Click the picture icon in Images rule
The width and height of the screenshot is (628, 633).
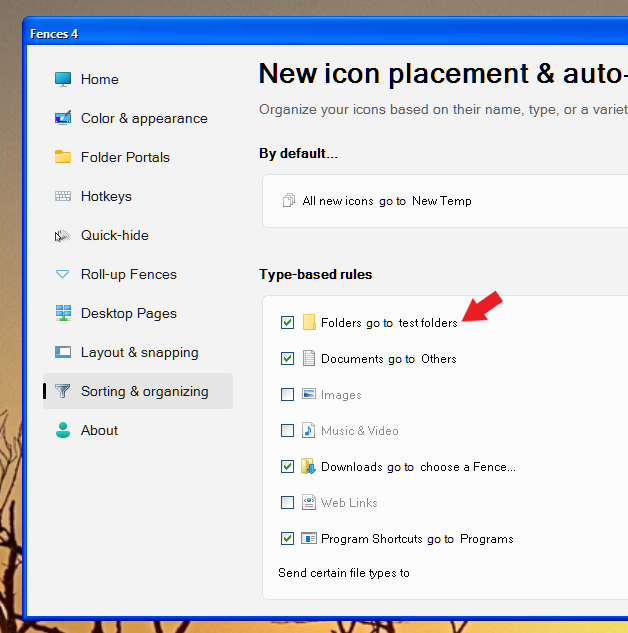click(x=309, y=394)
